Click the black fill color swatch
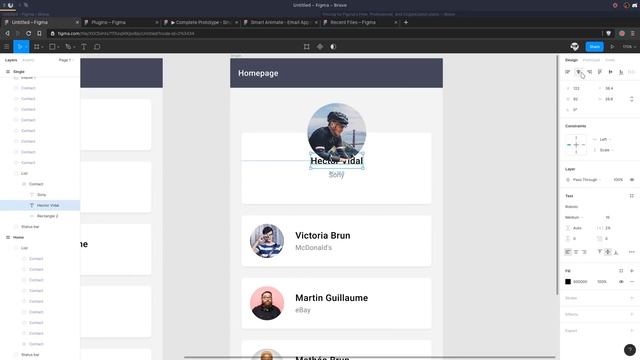The image size is (640, 360). coord(568,282)
